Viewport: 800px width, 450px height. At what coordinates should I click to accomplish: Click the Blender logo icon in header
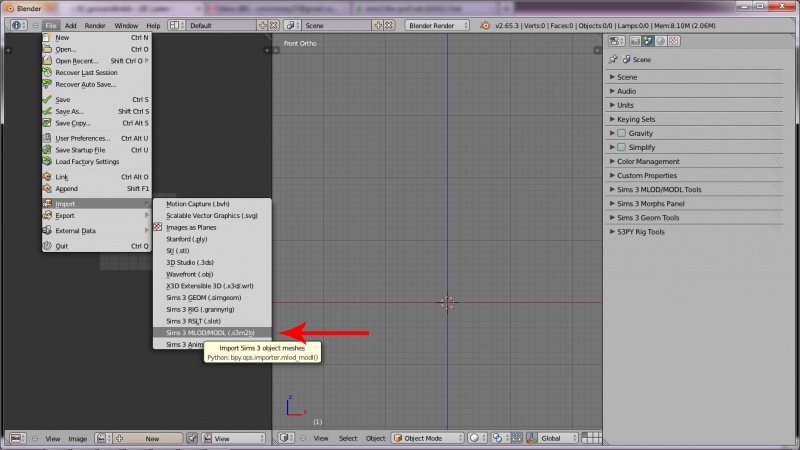(x=485, y=25)
